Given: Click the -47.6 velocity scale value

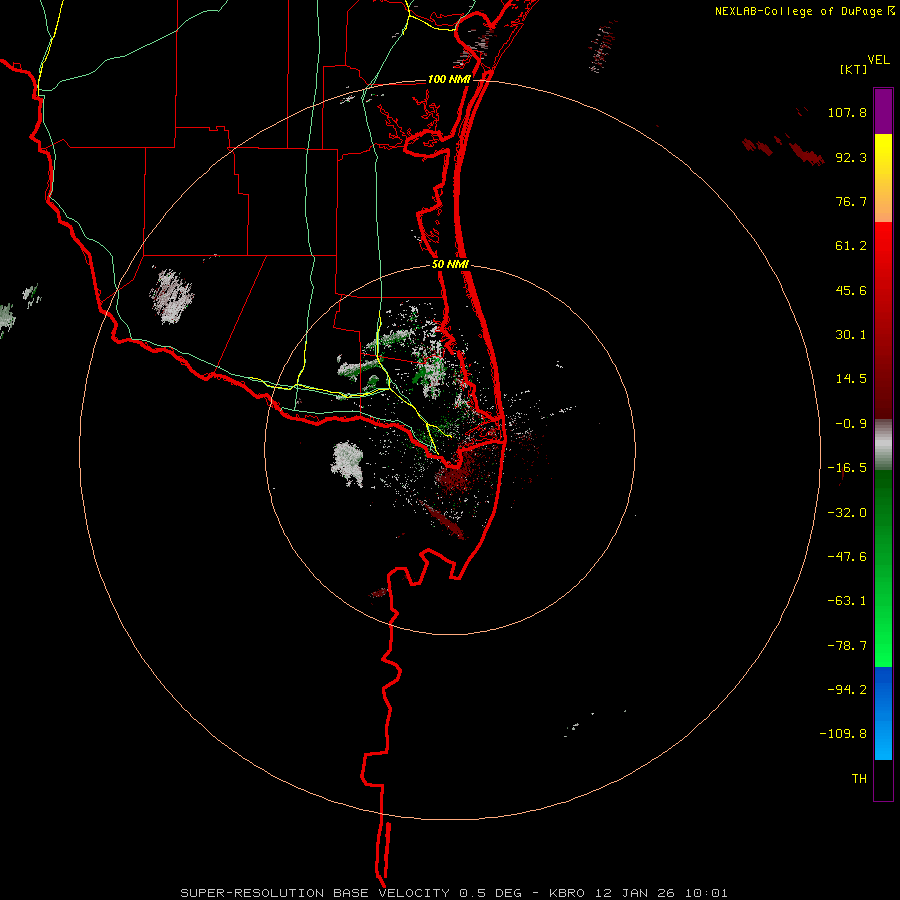Looking at the screenshot, I should pyautogui.click(x=847, y=557).
